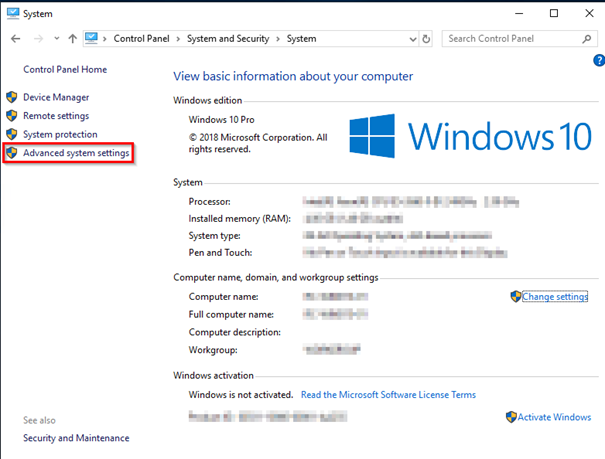This screenshot has height=459, width=605.
Task: Go to Control Panel Home
Action: pyautogui.click(x=65, y=70)
